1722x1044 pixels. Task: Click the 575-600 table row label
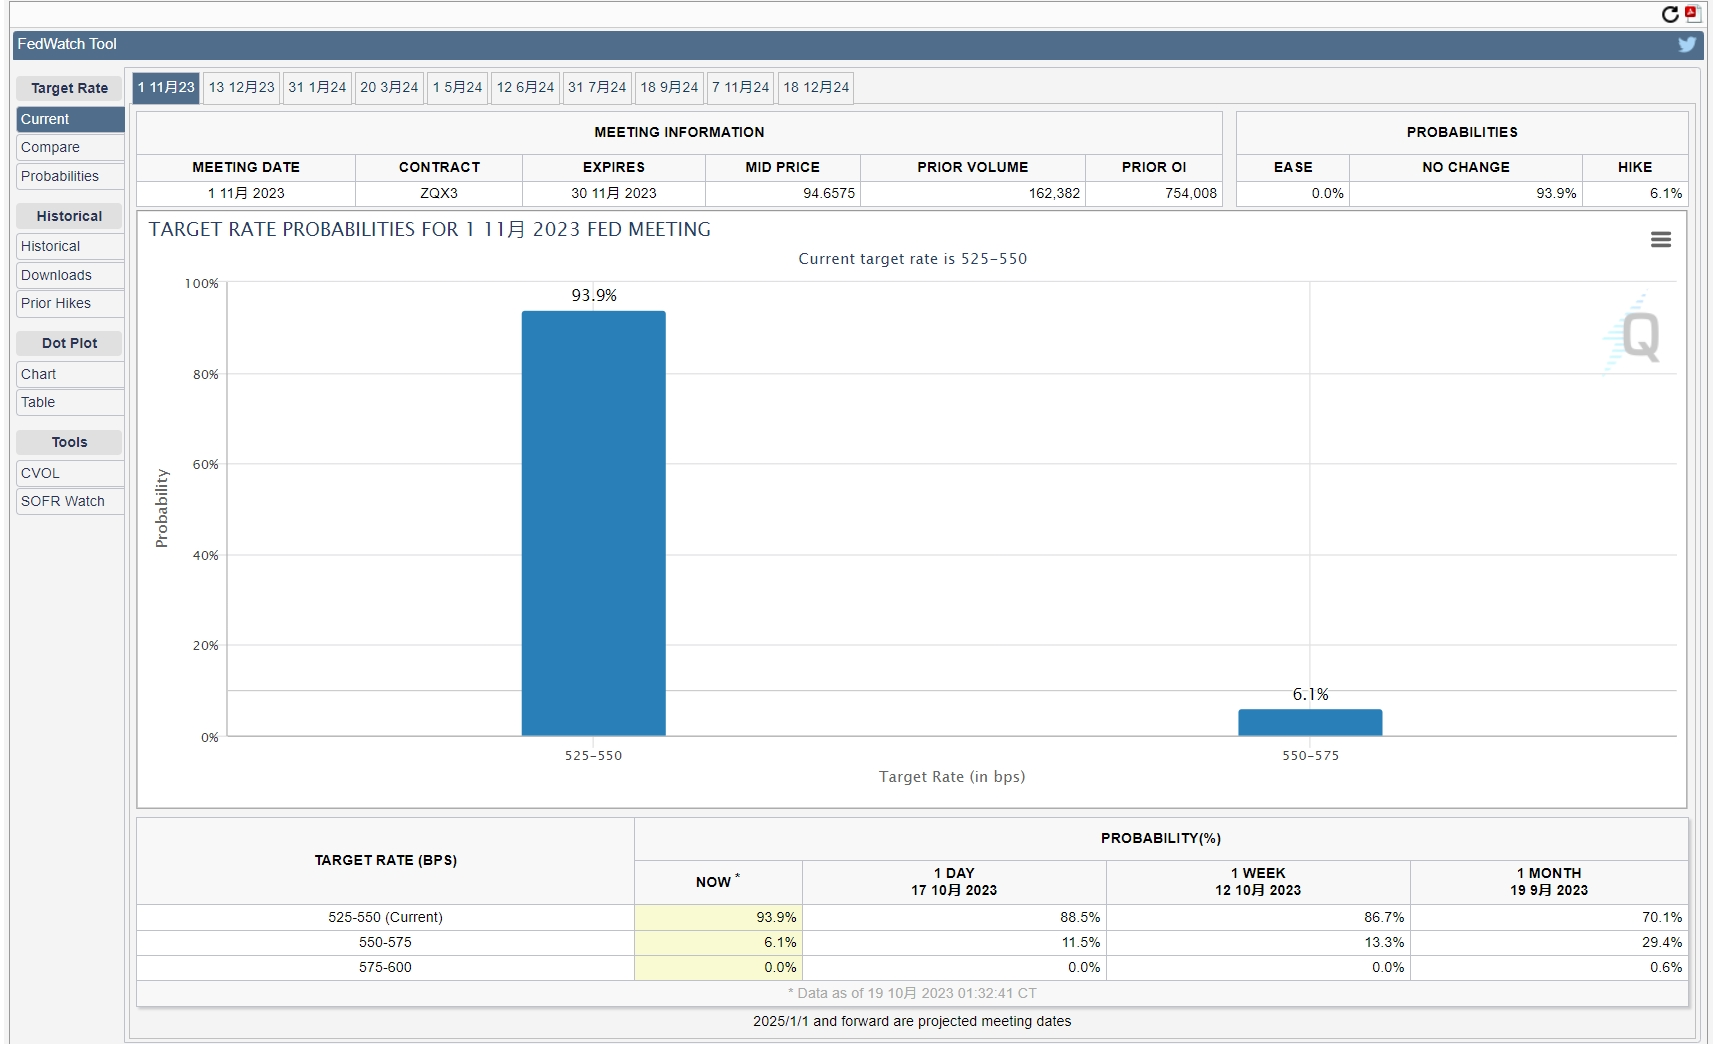(x=385, y=967)
